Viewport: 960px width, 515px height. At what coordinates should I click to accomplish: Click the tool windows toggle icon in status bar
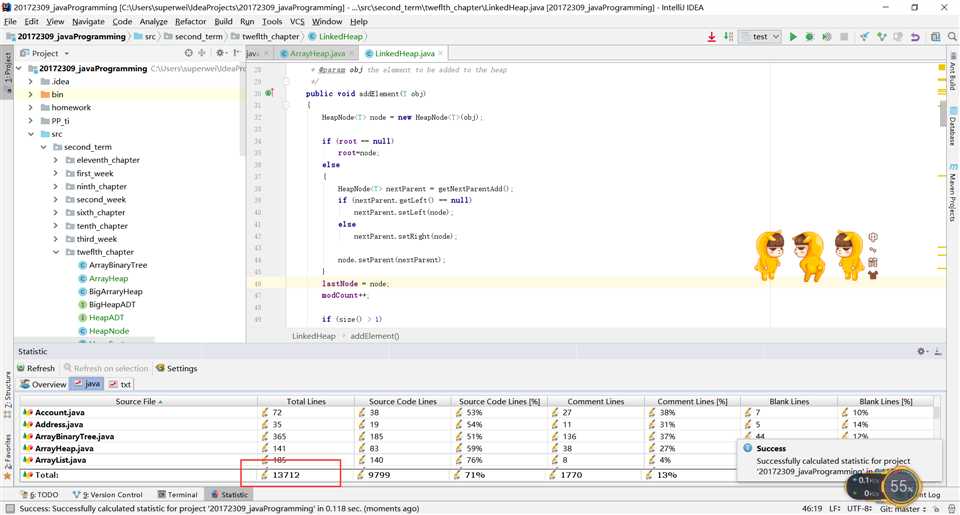point(9,509)
